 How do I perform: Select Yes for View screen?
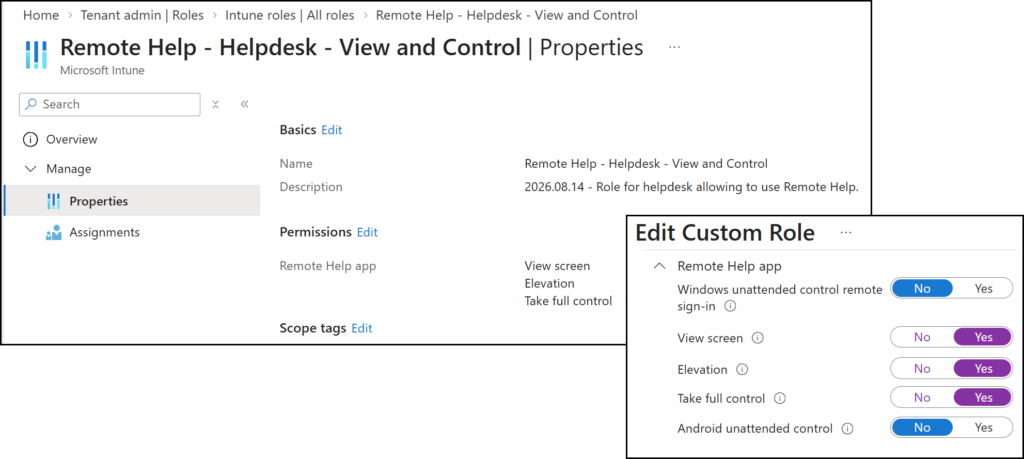983,338
